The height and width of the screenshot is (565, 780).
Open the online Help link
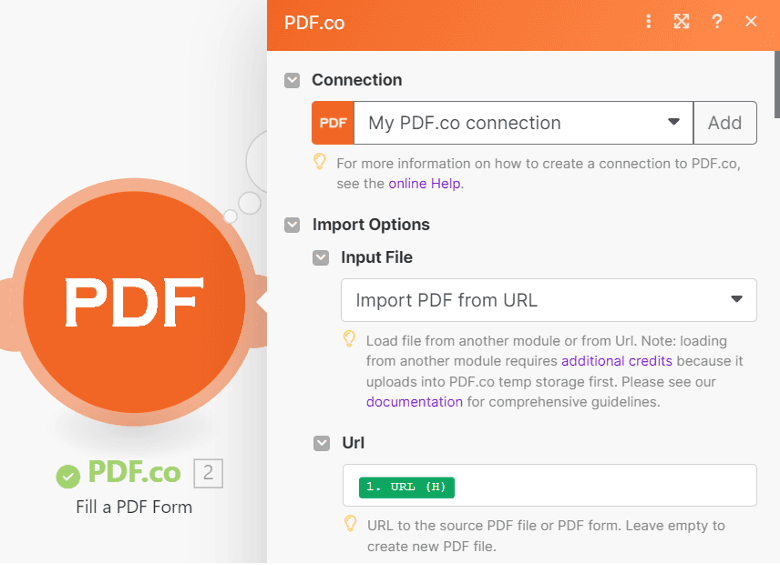(424, 184)
